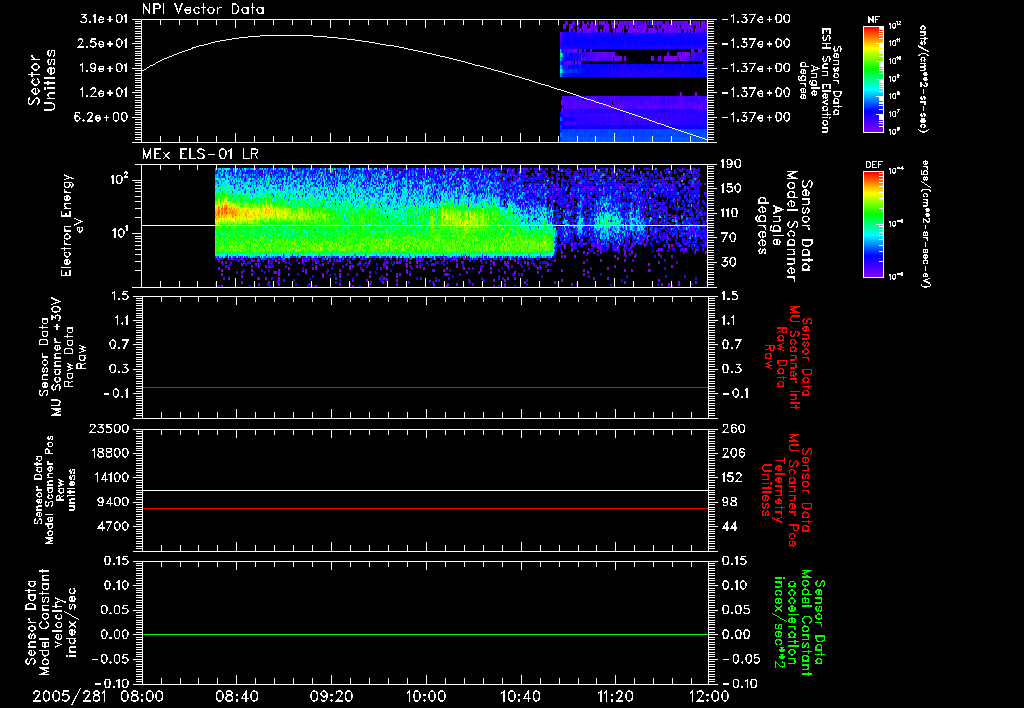This screenshot has height=708, width=1024.
Task: Click the '18800' scanner position tick
Action: click(x=109, y=453)
